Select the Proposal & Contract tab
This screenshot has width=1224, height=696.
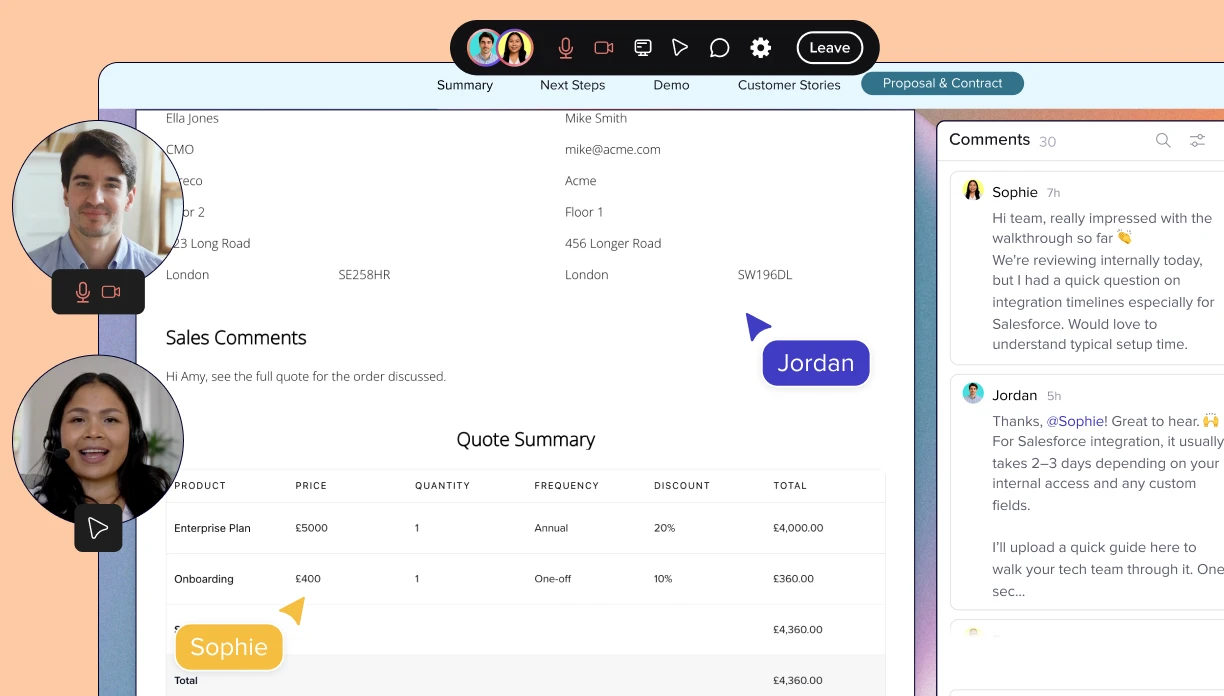pyautogui.click(x=942, y=83)
